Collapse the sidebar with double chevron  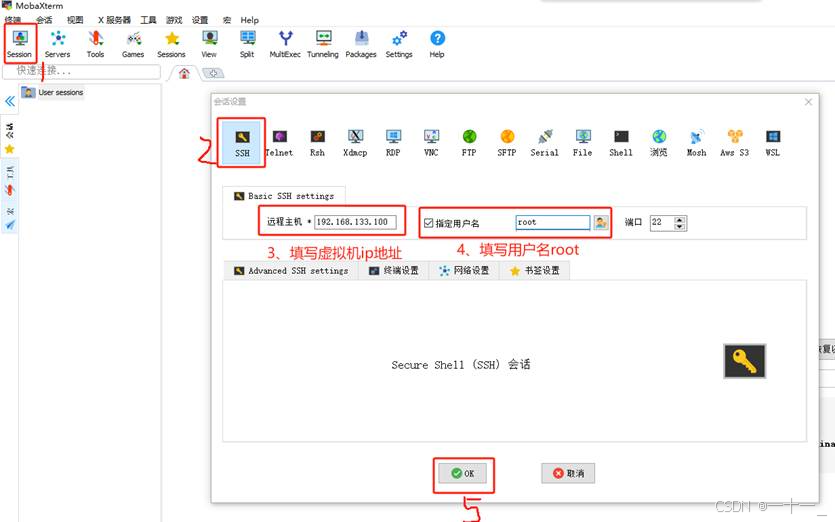coord(10,101)
